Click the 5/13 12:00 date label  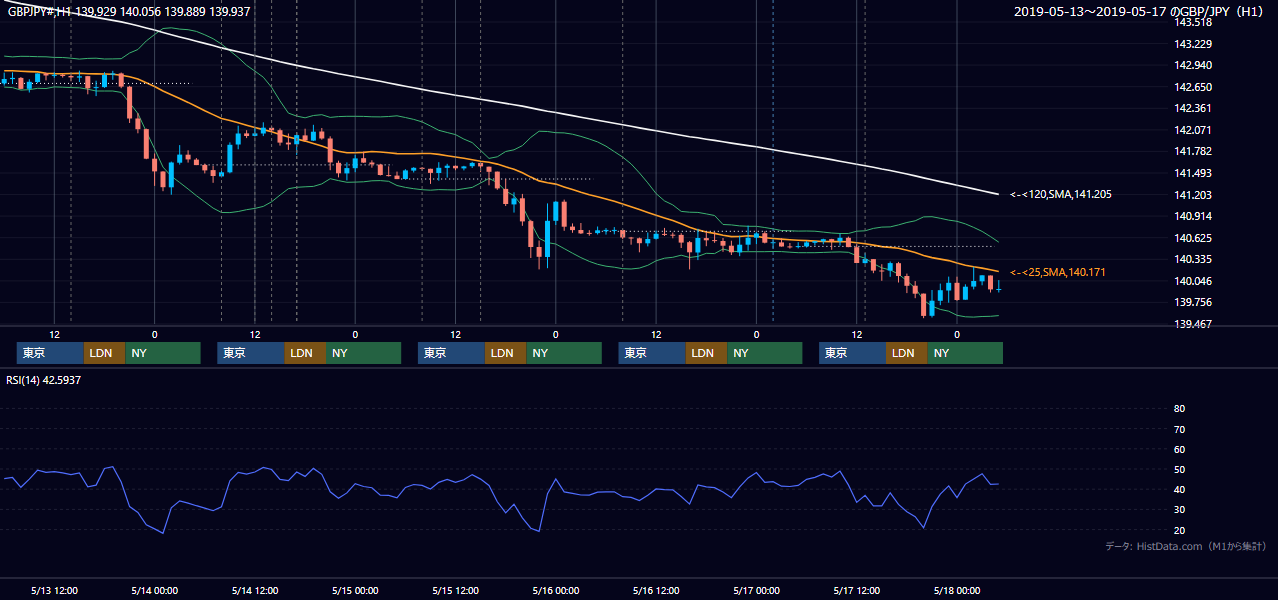(54, 590)
